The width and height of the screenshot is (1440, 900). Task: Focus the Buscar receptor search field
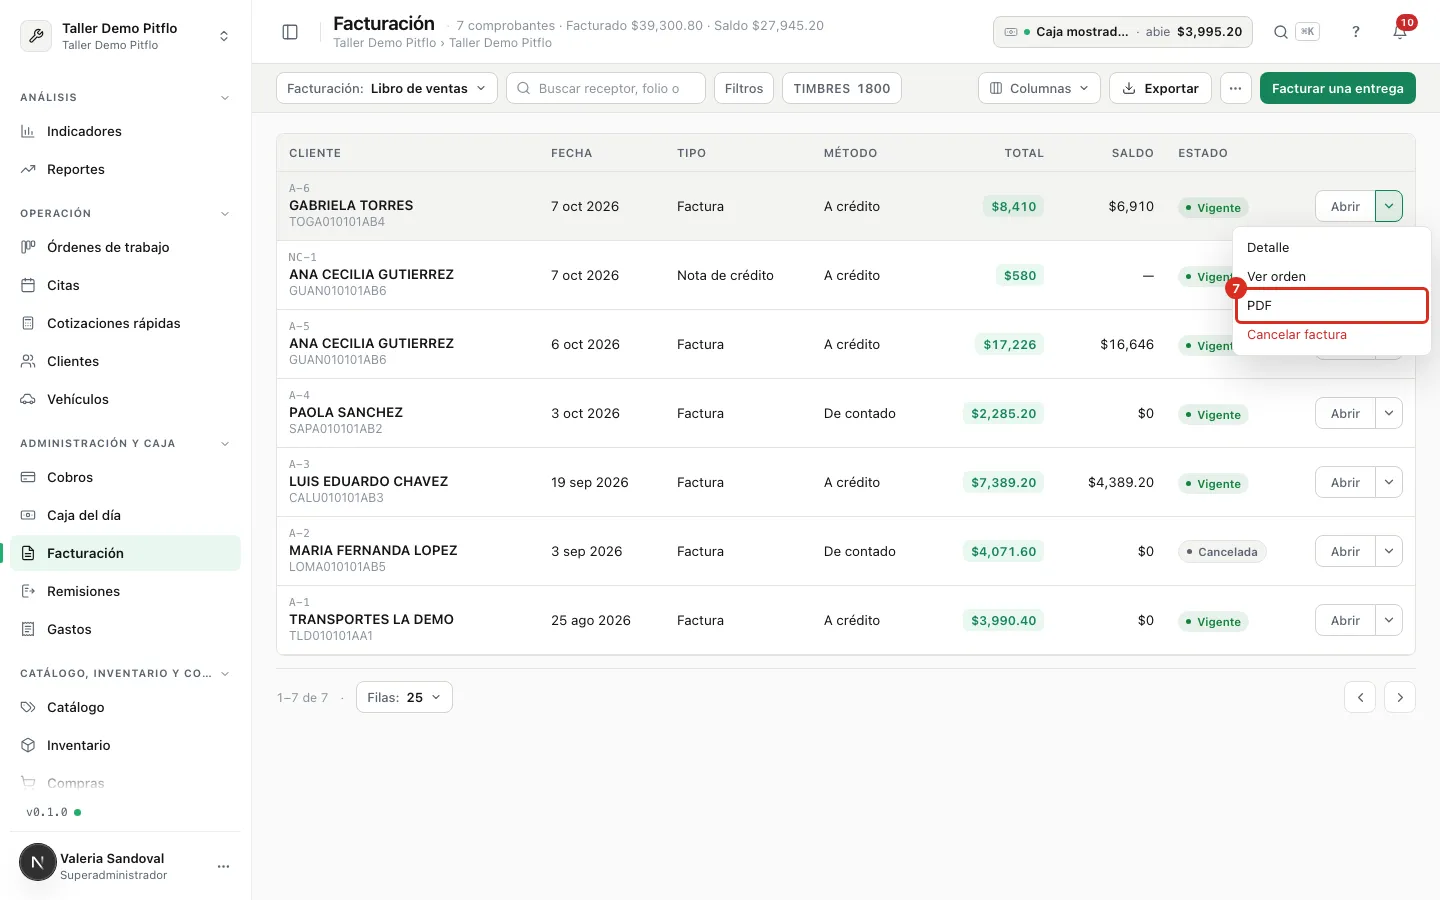[x=606, y=88]
